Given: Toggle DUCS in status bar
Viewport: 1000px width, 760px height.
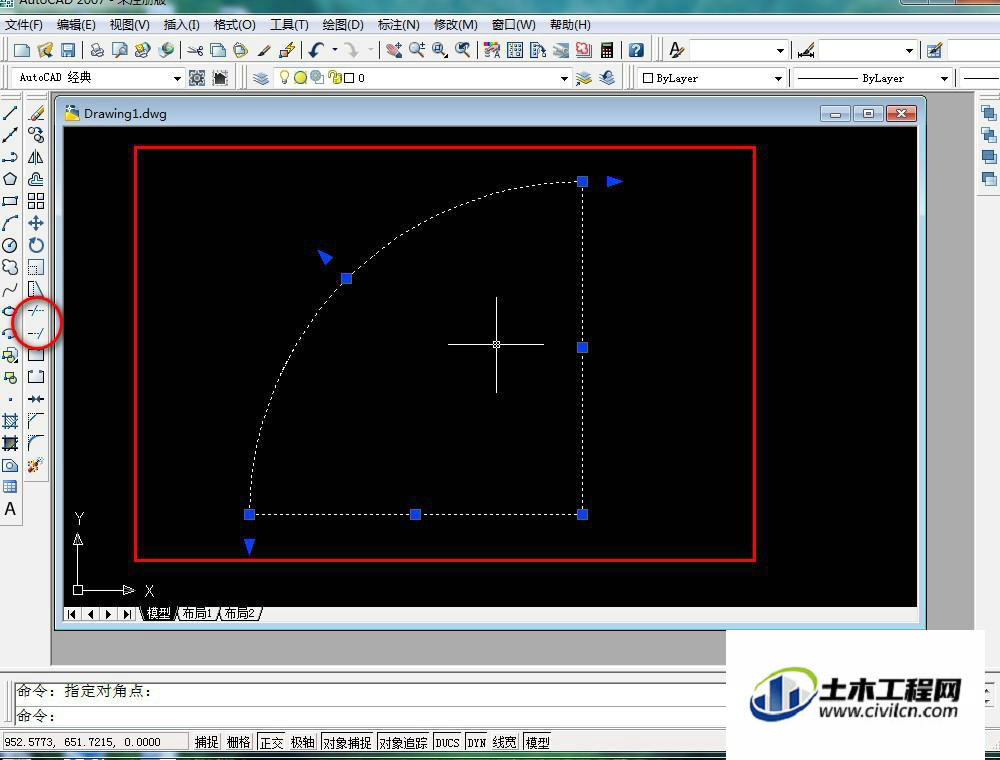Looking at the screenshot, I should [447, 742].
